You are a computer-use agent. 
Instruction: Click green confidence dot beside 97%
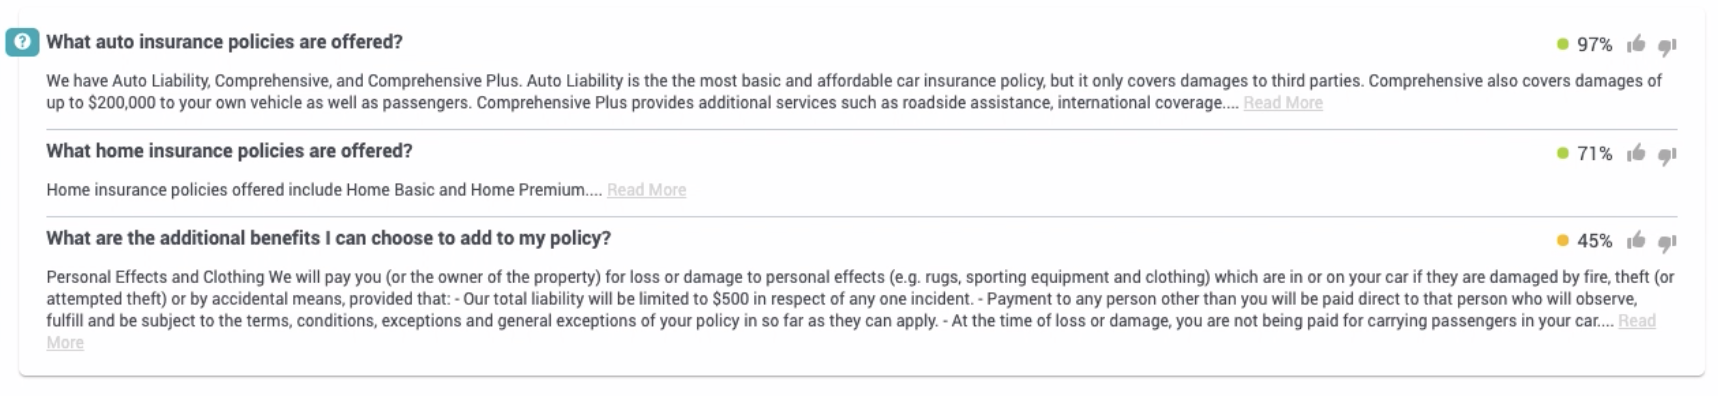click(x=1562, y=44)
